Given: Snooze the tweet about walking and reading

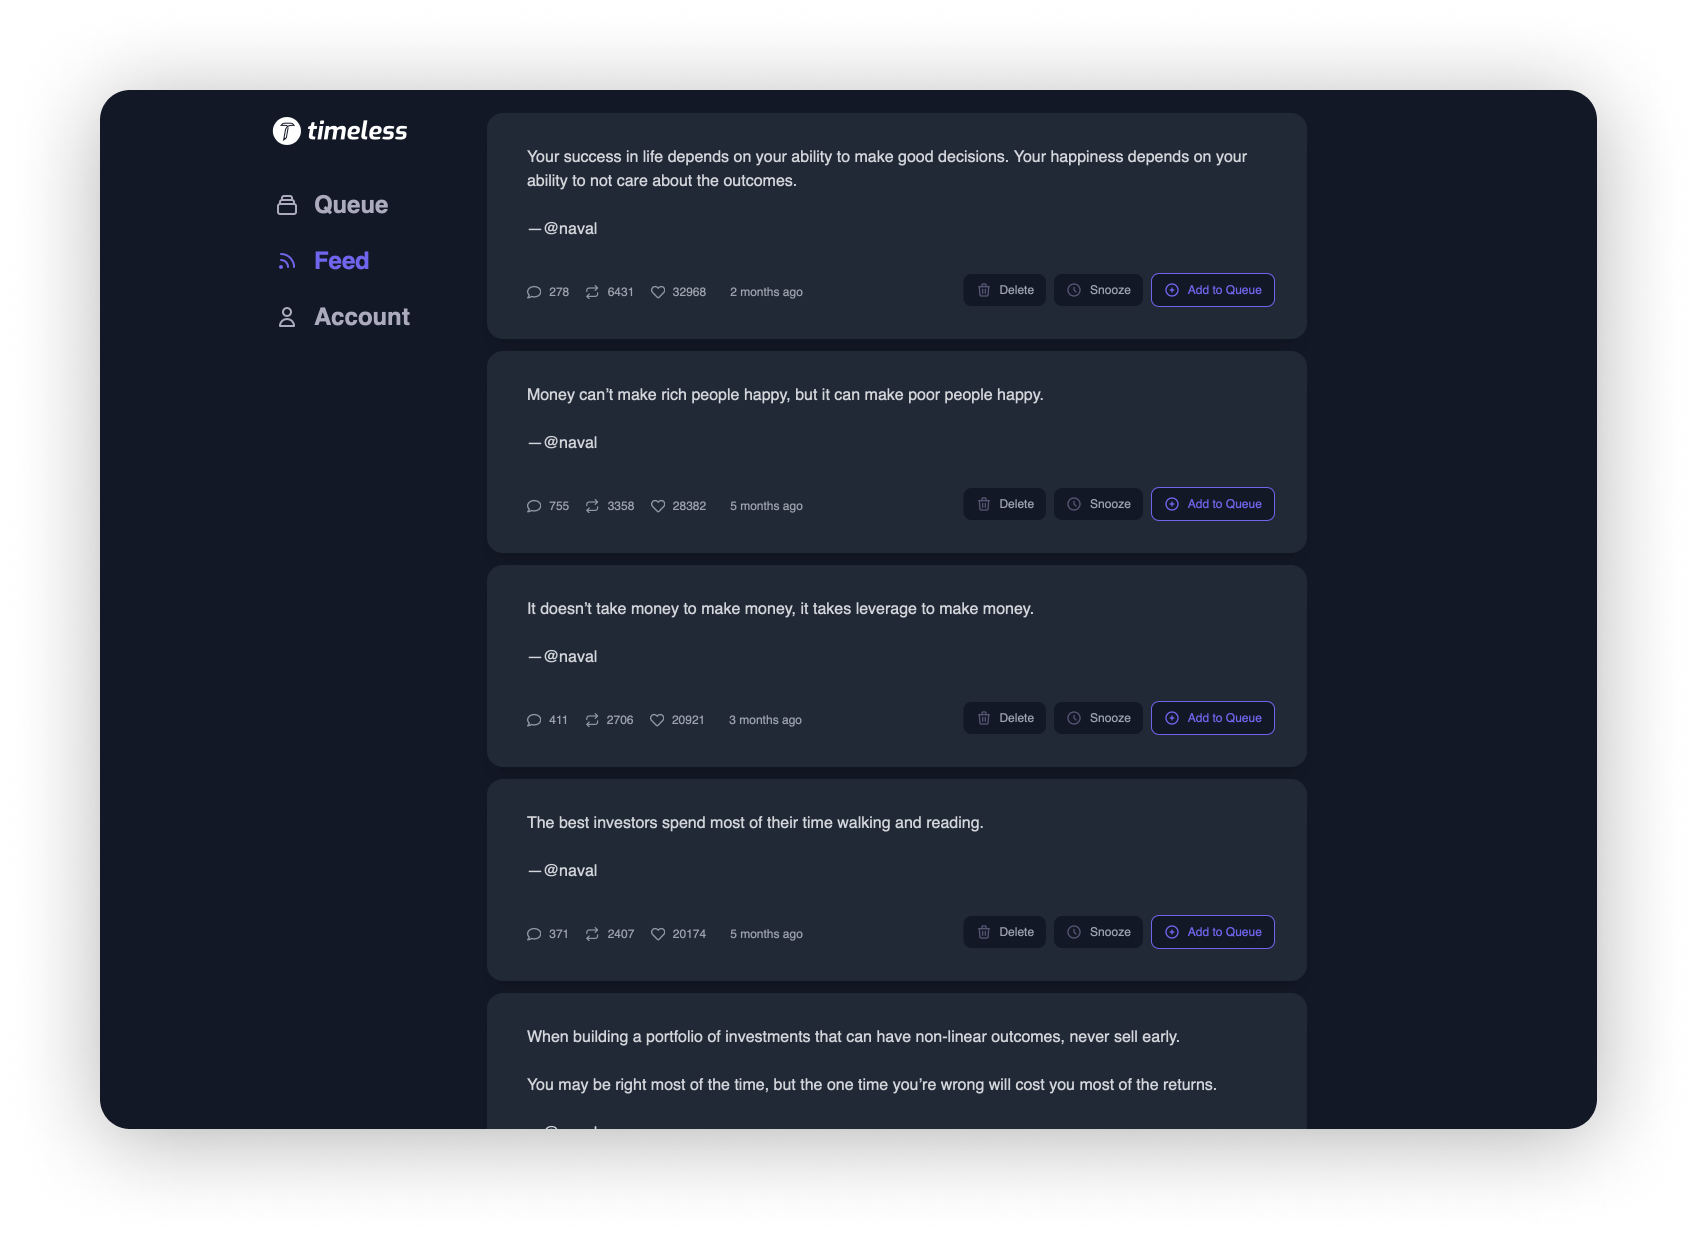Looking at the screenshot, I should 1098,932.
